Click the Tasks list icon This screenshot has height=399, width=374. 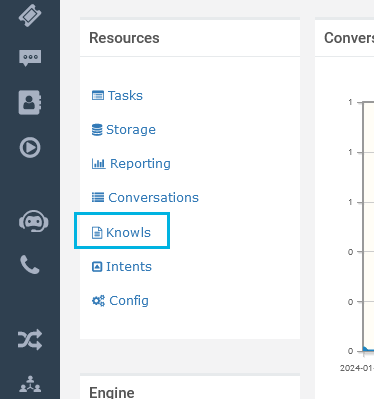(98, 96)
